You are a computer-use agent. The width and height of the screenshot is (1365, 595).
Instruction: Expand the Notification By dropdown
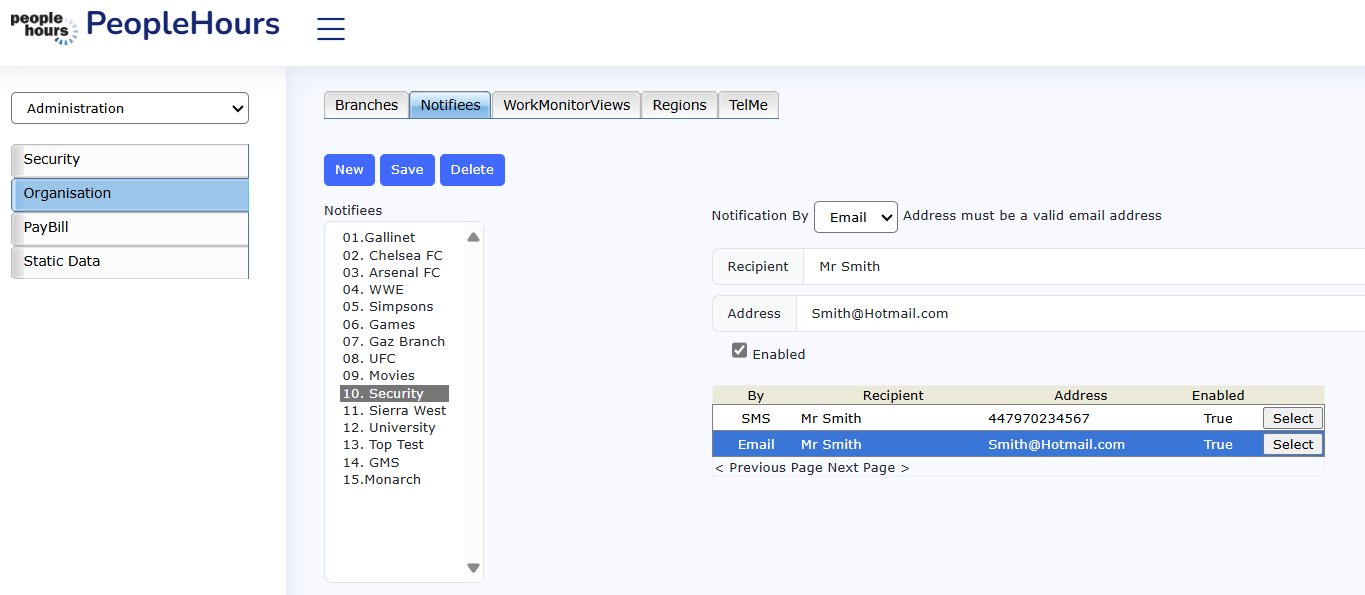click(x=855, y=217)
